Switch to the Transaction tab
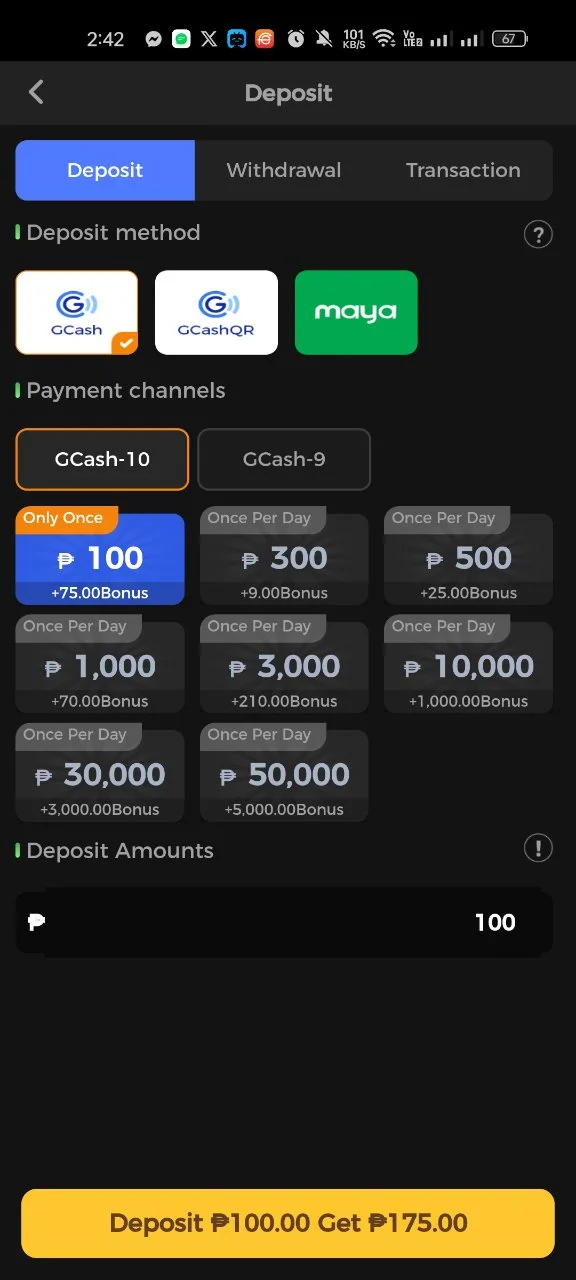 point(463,170)
